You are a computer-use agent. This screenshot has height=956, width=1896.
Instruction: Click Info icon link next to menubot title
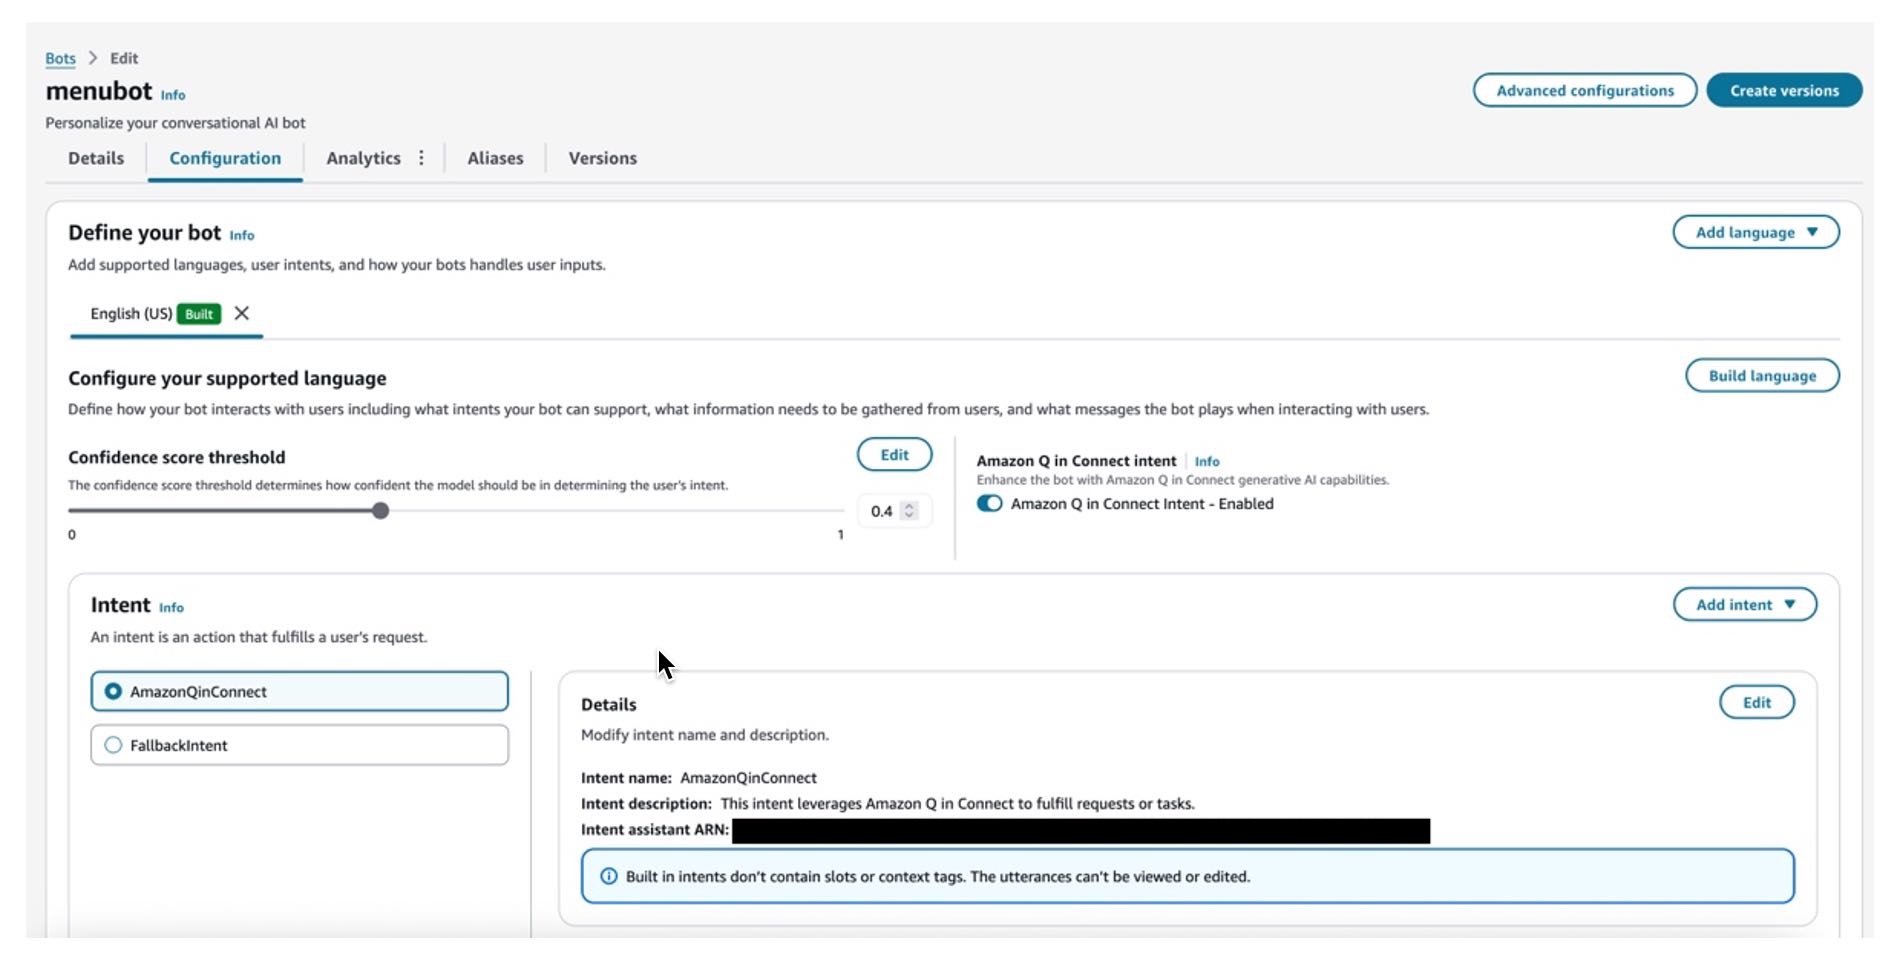tap(173, 95)
